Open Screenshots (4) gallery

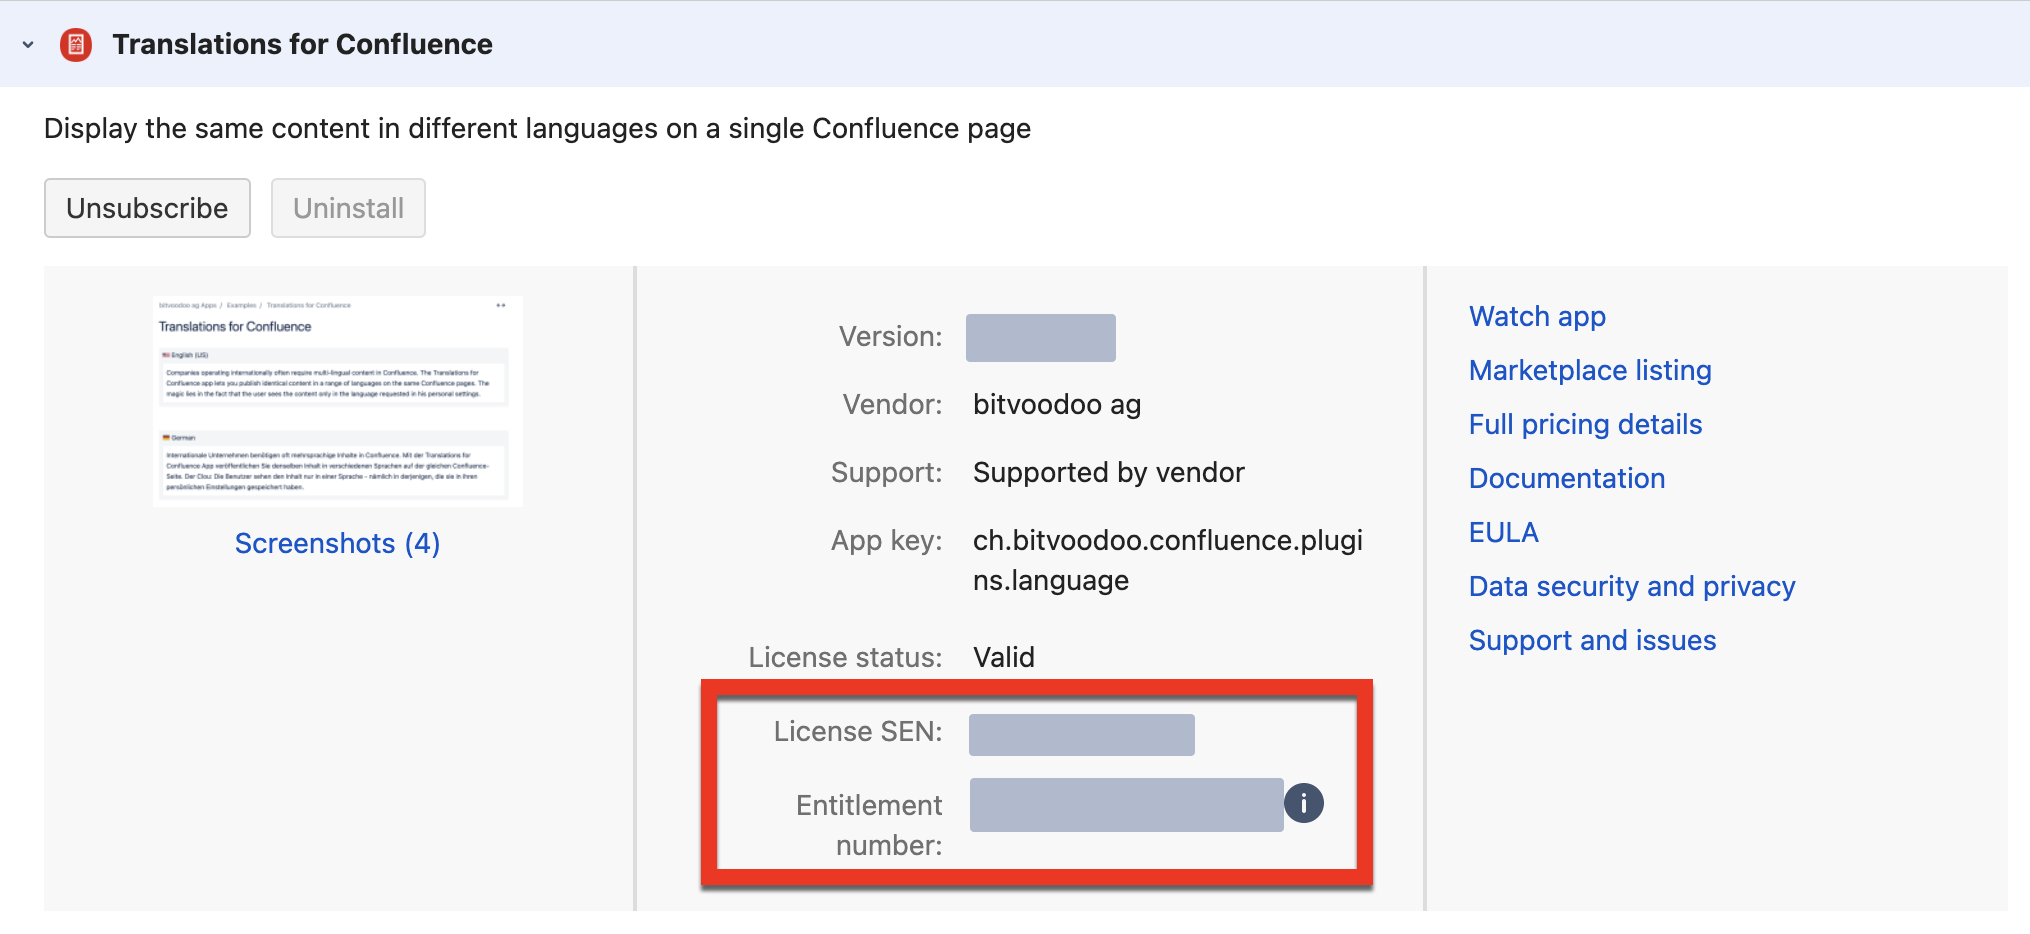[x=337, y=543]
